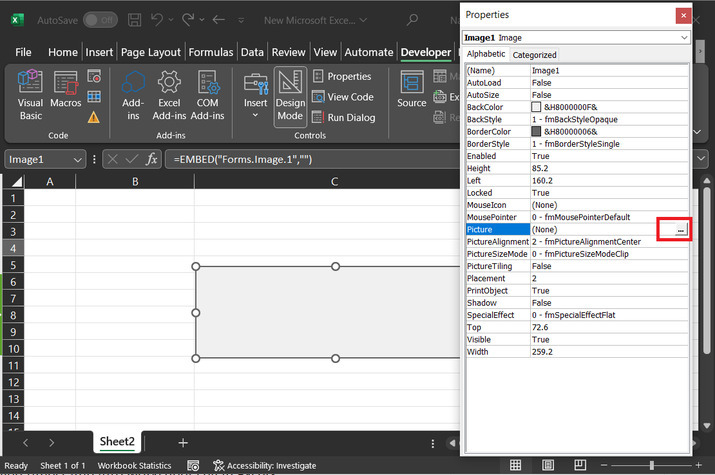Viewport: 715px width, 475px height.
Task: Switch to the Categorized tab
Action: (x=534, y=55)
